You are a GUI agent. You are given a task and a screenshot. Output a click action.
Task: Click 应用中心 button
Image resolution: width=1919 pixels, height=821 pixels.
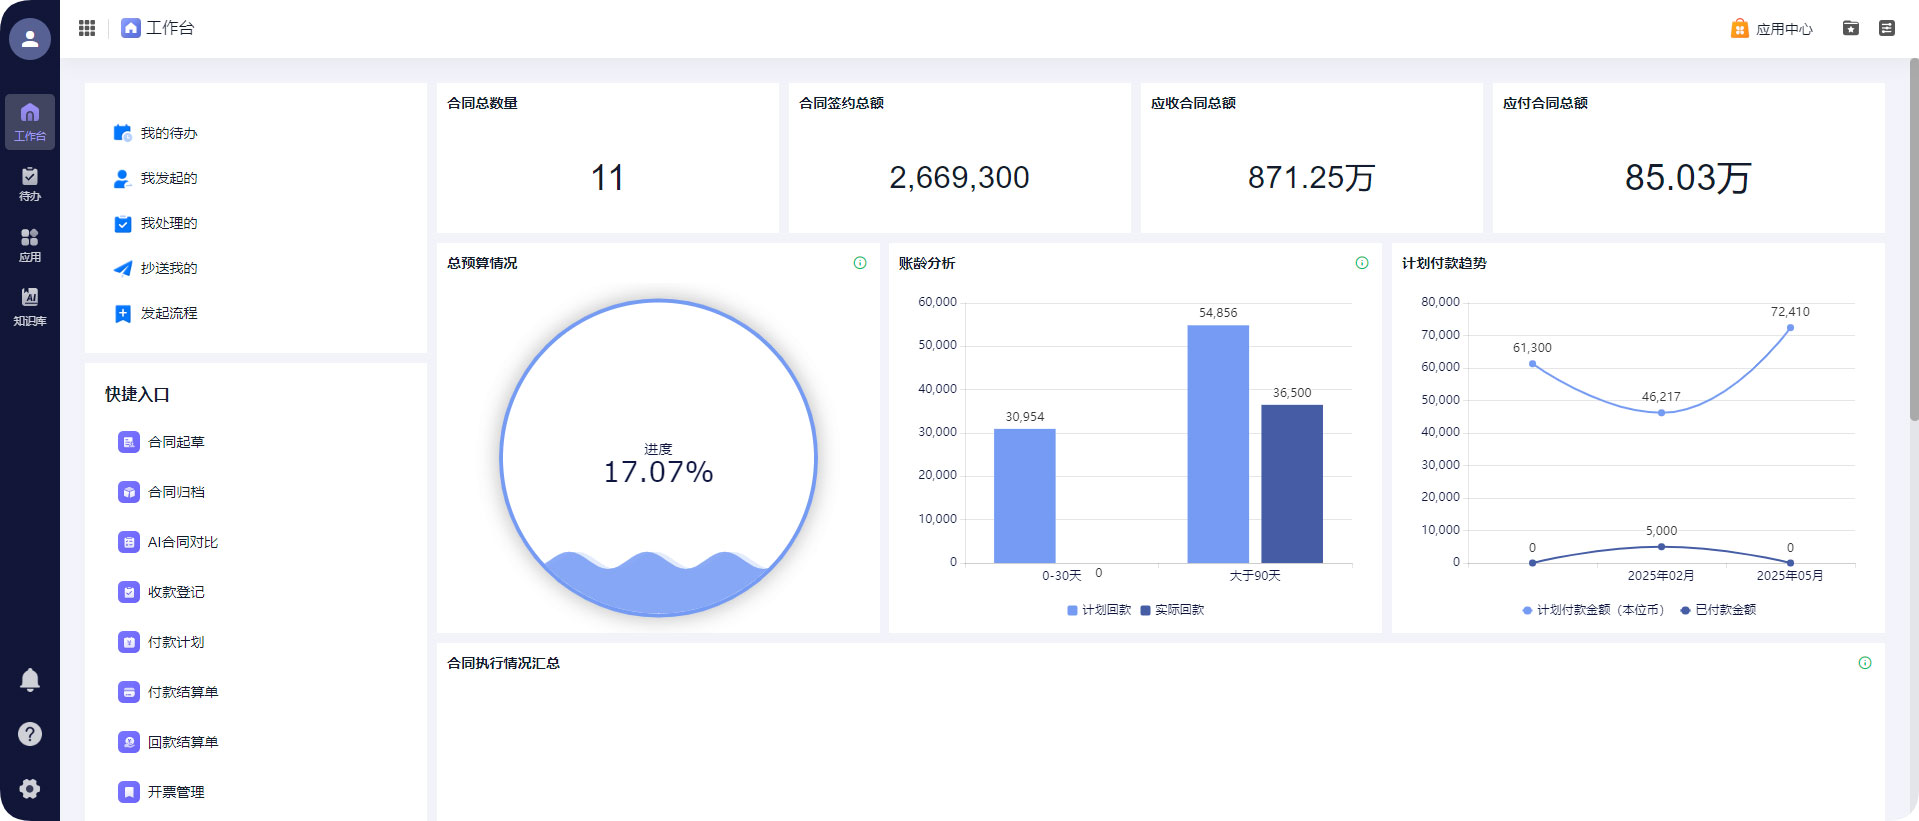click(x=1771, y=29)
